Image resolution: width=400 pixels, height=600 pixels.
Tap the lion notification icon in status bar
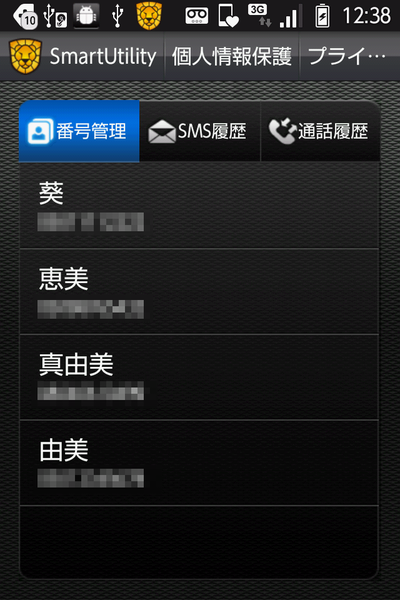[x=149, y=16]
